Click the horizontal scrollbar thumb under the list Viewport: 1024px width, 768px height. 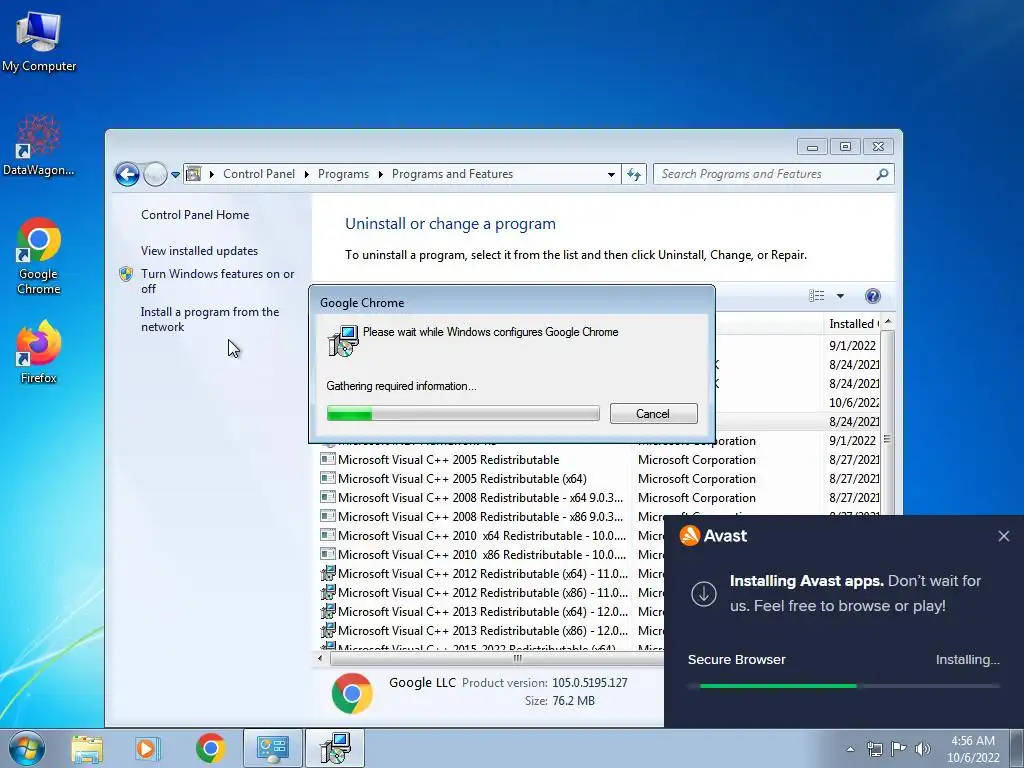517,658
